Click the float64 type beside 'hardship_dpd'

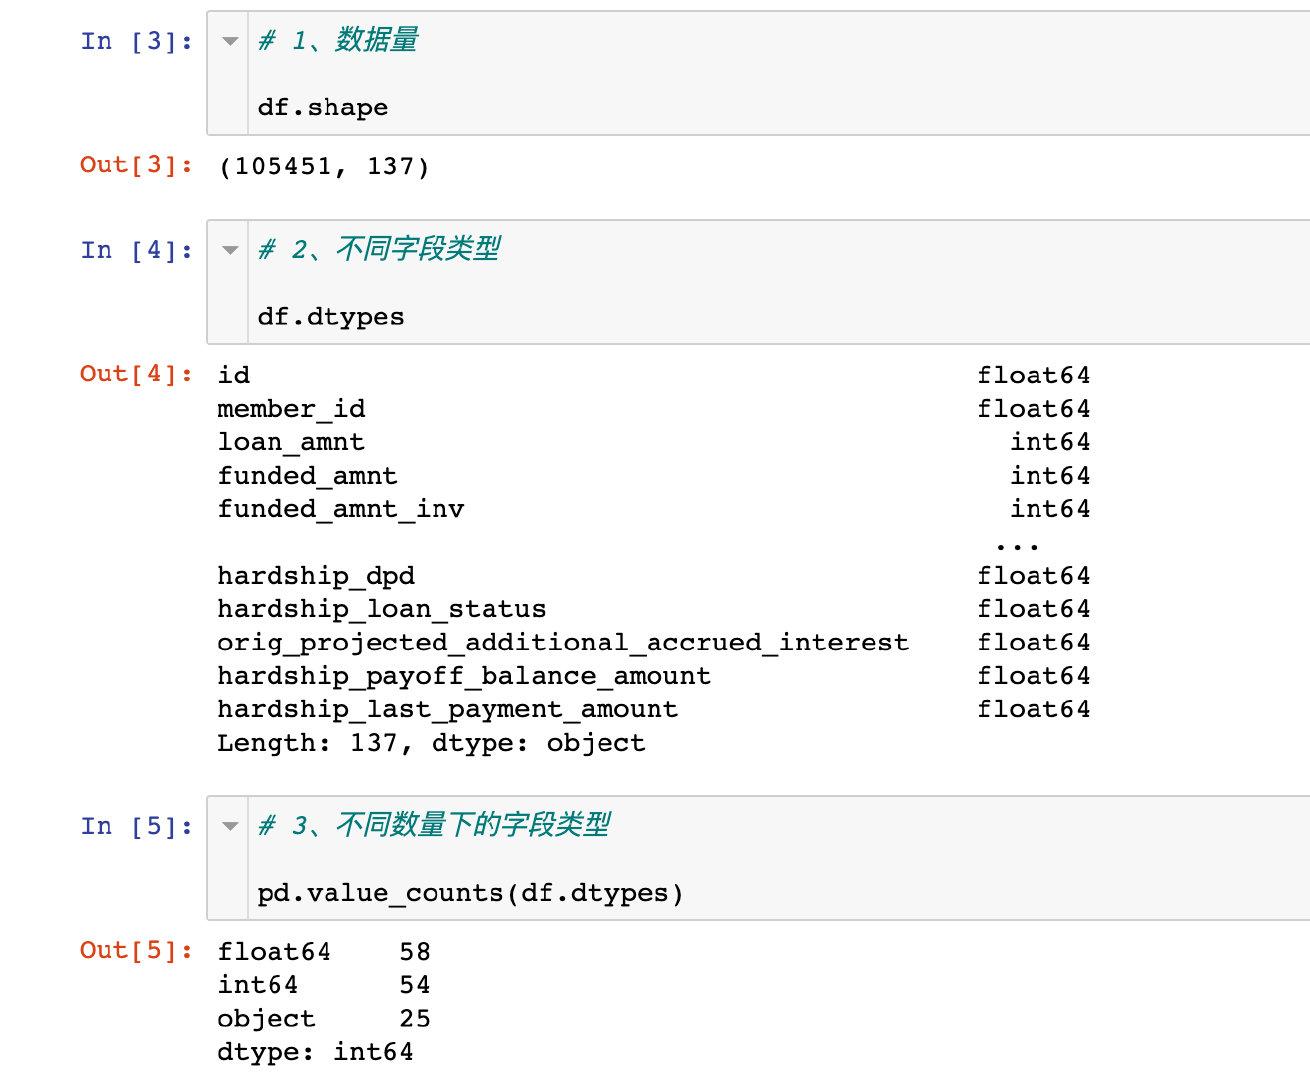(1034, 576)
